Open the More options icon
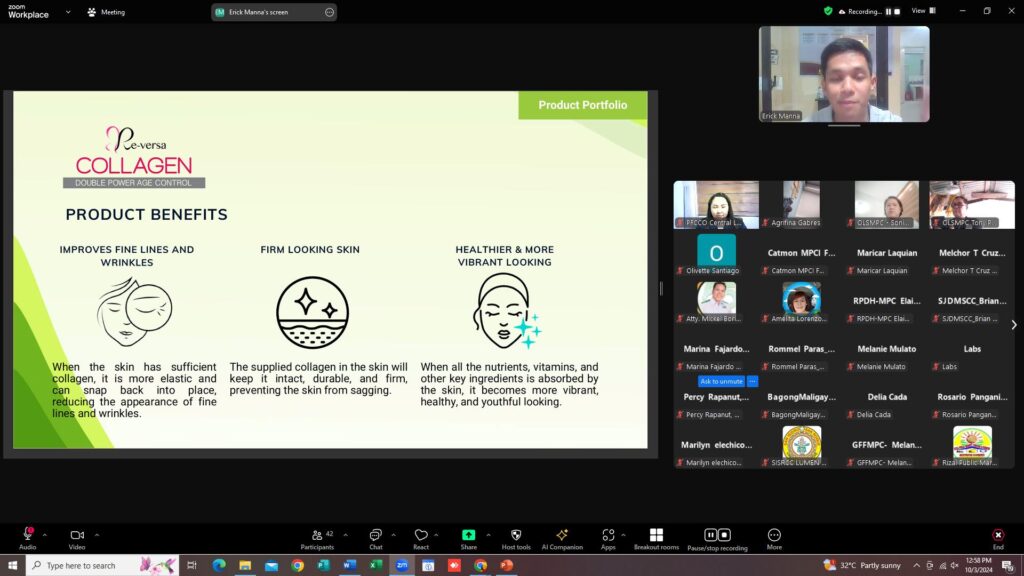This screenshot has width=1024, height=576. pos(774,535)
